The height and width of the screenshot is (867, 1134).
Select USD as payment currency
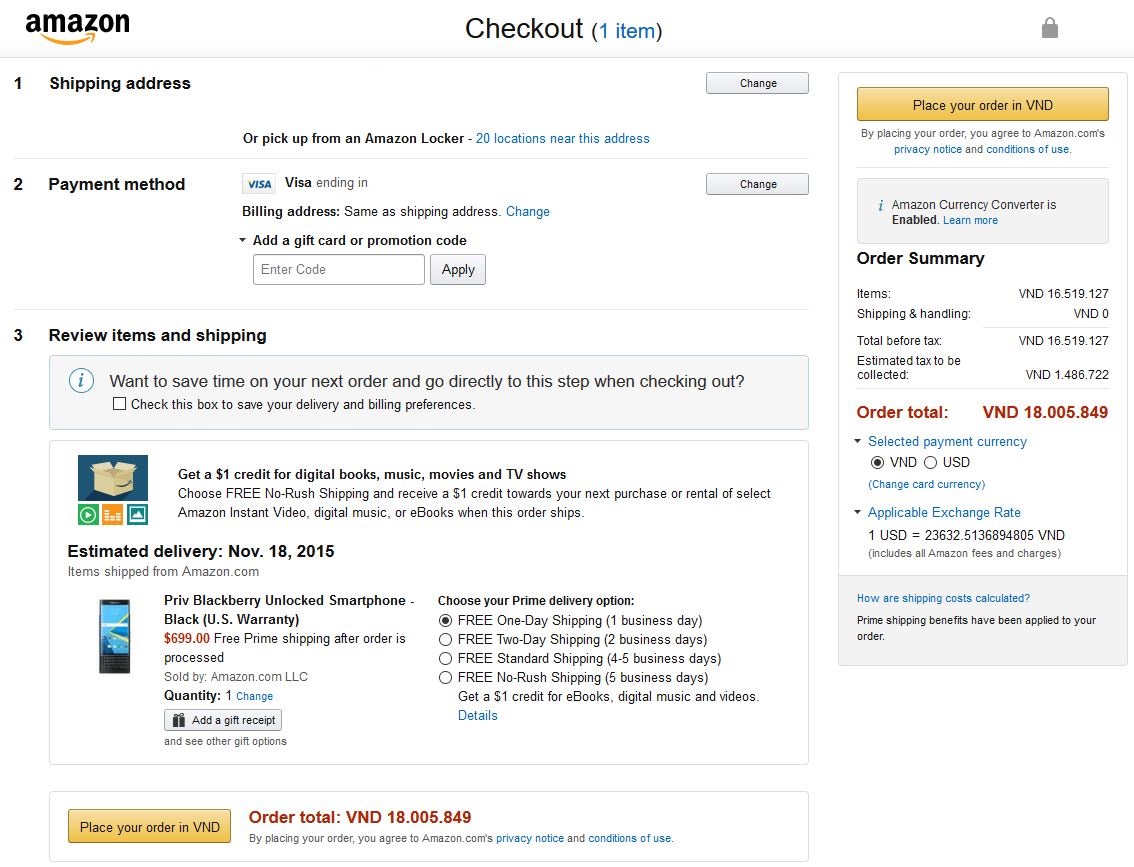click(931, 462)
